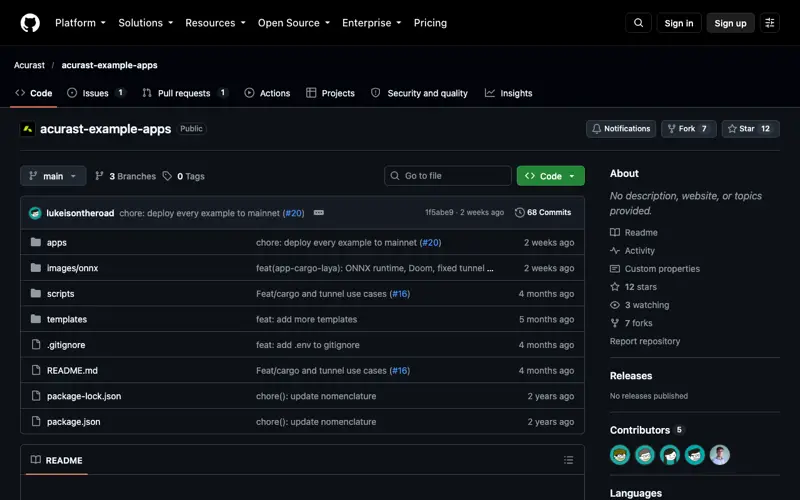
Task: Click the Go to file search field
Action: pyautogui.click(x=448, y=176)
